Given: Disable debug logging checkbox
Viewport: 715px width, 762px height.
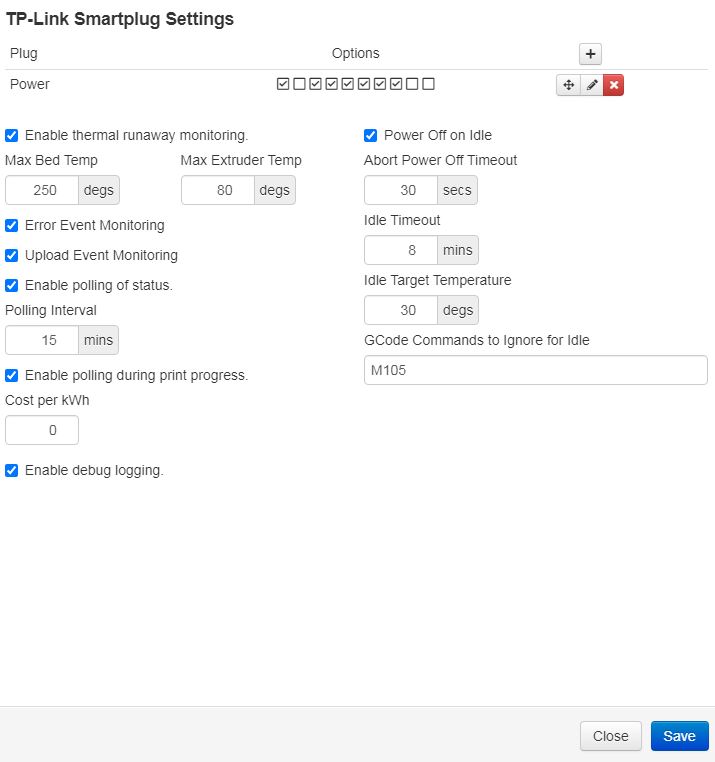Looking at the screenshot, I should click(12, 470).
